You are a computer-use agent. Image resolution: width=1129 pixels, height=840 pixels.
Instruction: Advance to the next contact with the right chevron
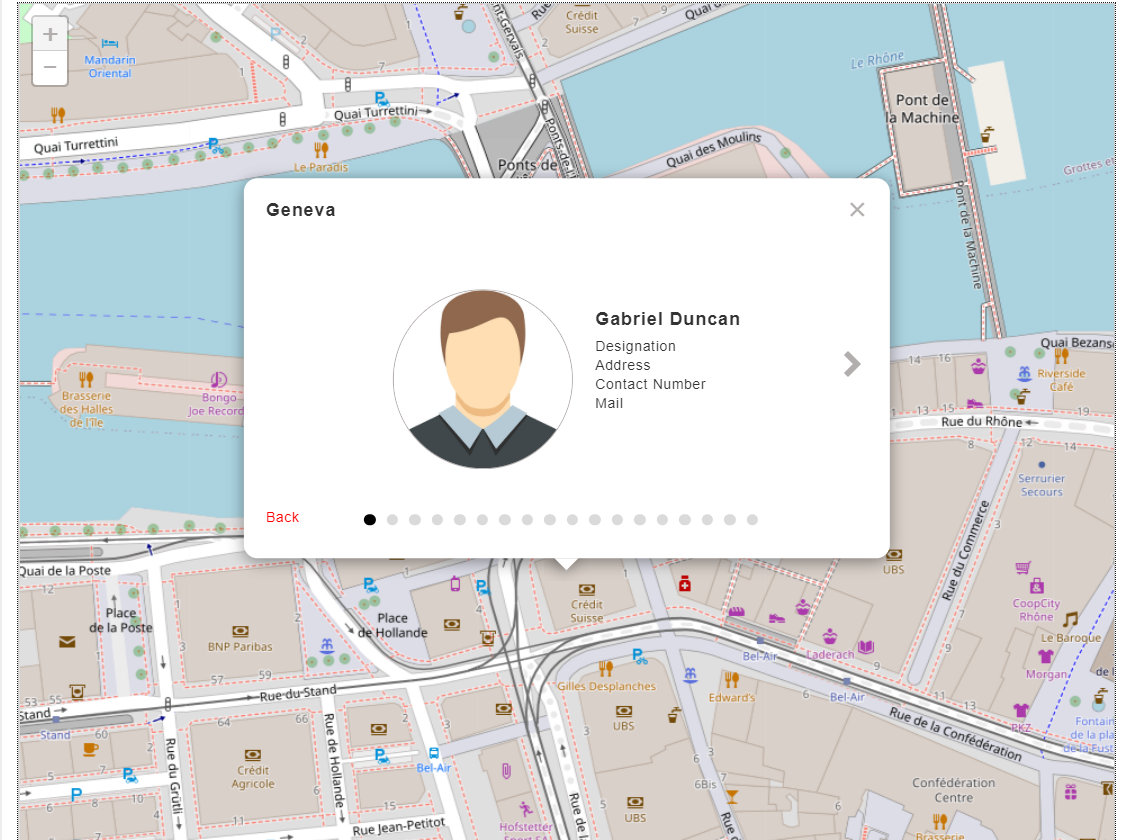point(851,364)
